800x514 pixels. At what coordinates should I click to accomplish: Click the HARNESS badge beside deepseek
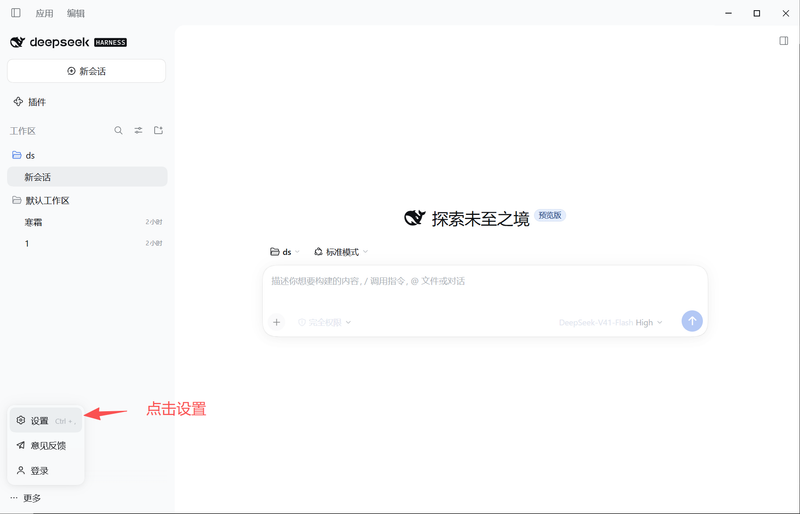(110, 42)
